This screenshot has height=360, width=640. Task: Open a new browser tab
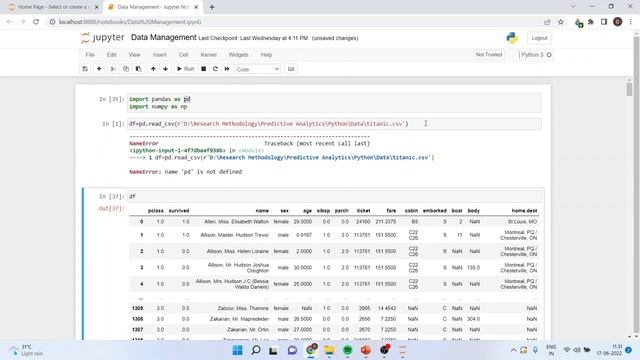pos(212,7)
